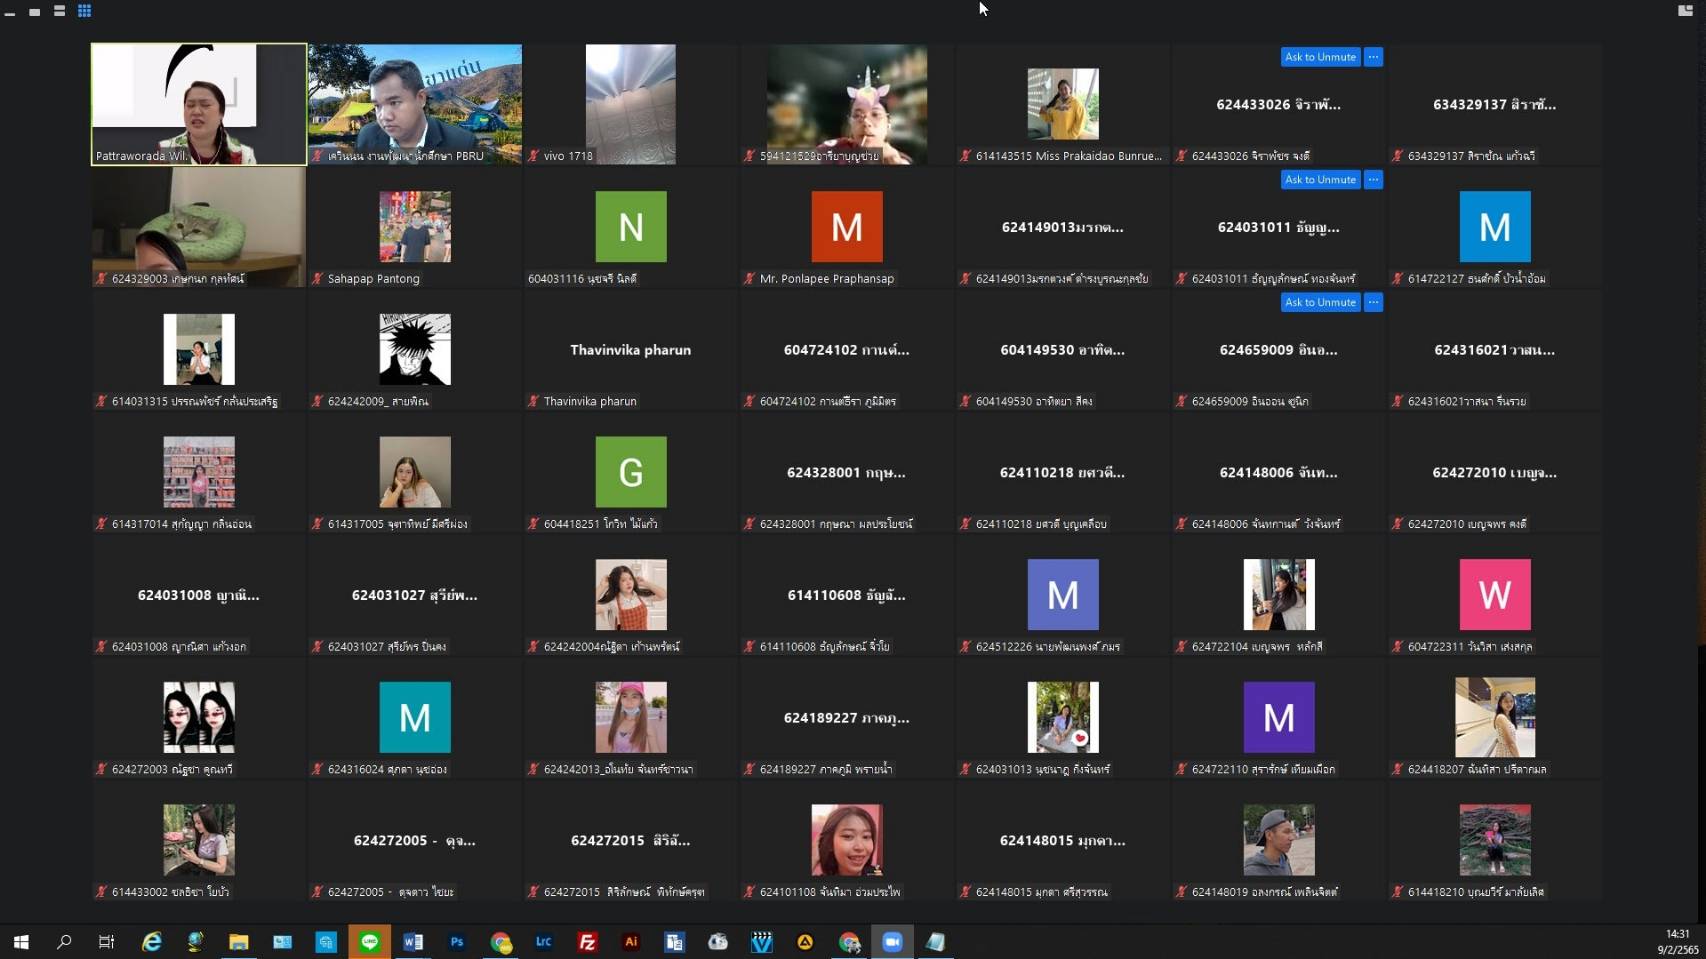The height and width of the screenshot is (959, 1706).
Task: Open FileZilla from the taskbar
Action: pos(588,942)
